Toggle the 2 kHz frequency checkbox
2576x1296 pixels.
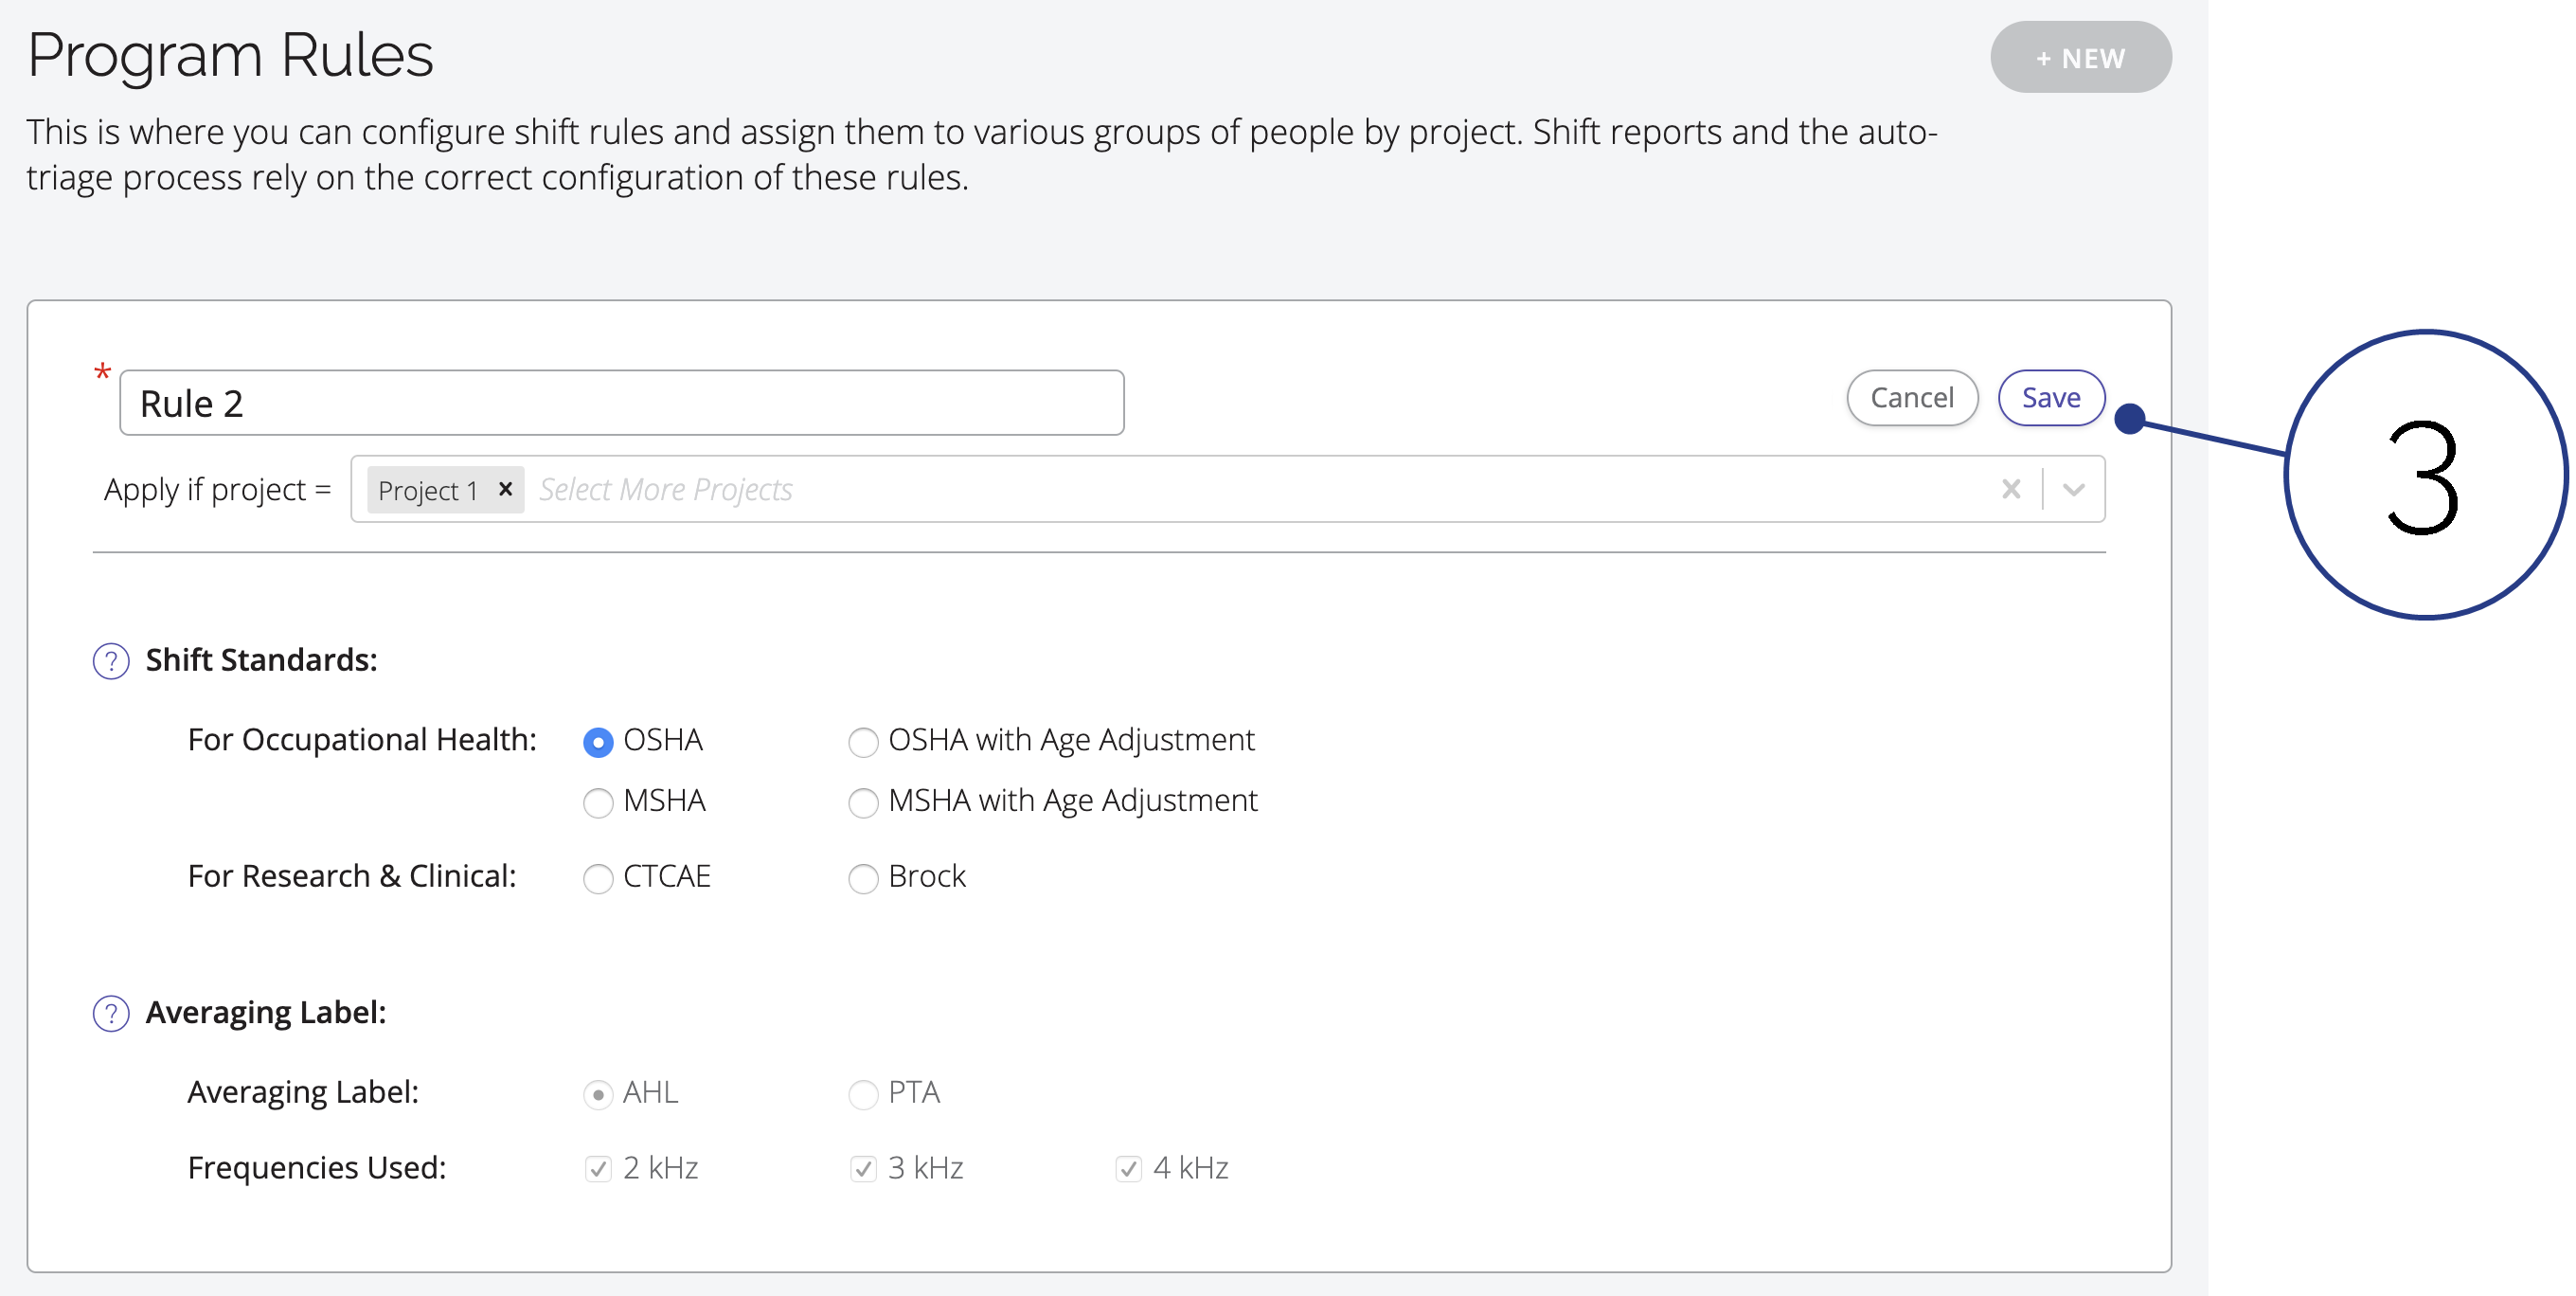(598, 1168)
